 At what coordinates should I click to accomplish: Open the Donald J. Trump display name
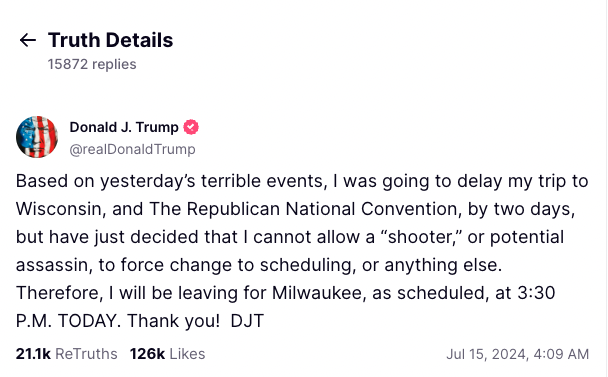pyautogui.click(x=124, y=127)
